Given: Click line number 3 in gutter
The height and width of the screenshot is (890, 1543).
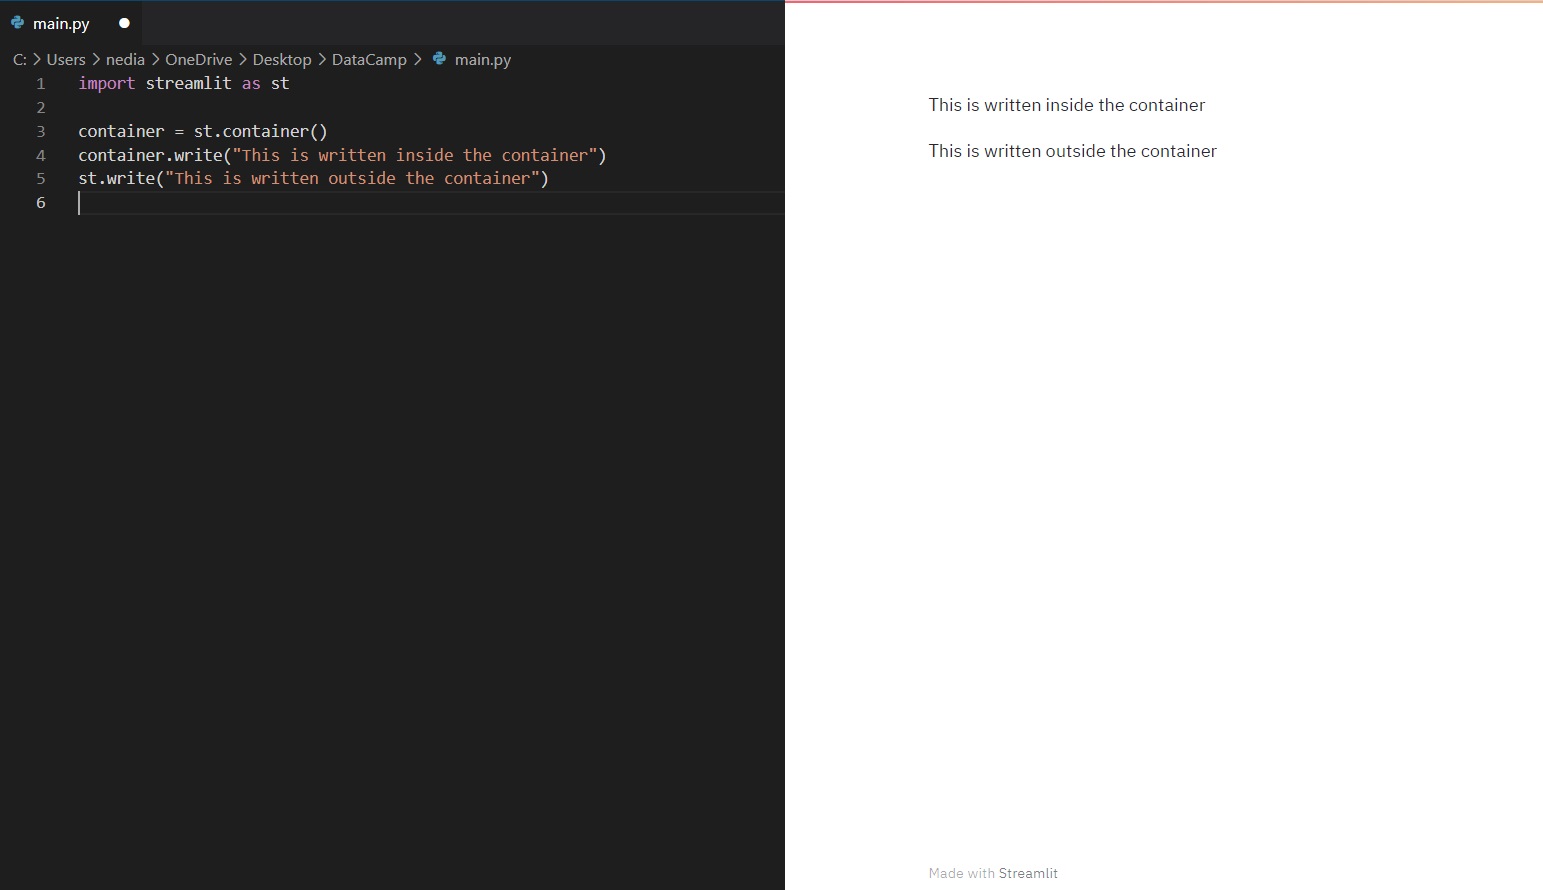Looking at the screenshot, I should (41, 132).
